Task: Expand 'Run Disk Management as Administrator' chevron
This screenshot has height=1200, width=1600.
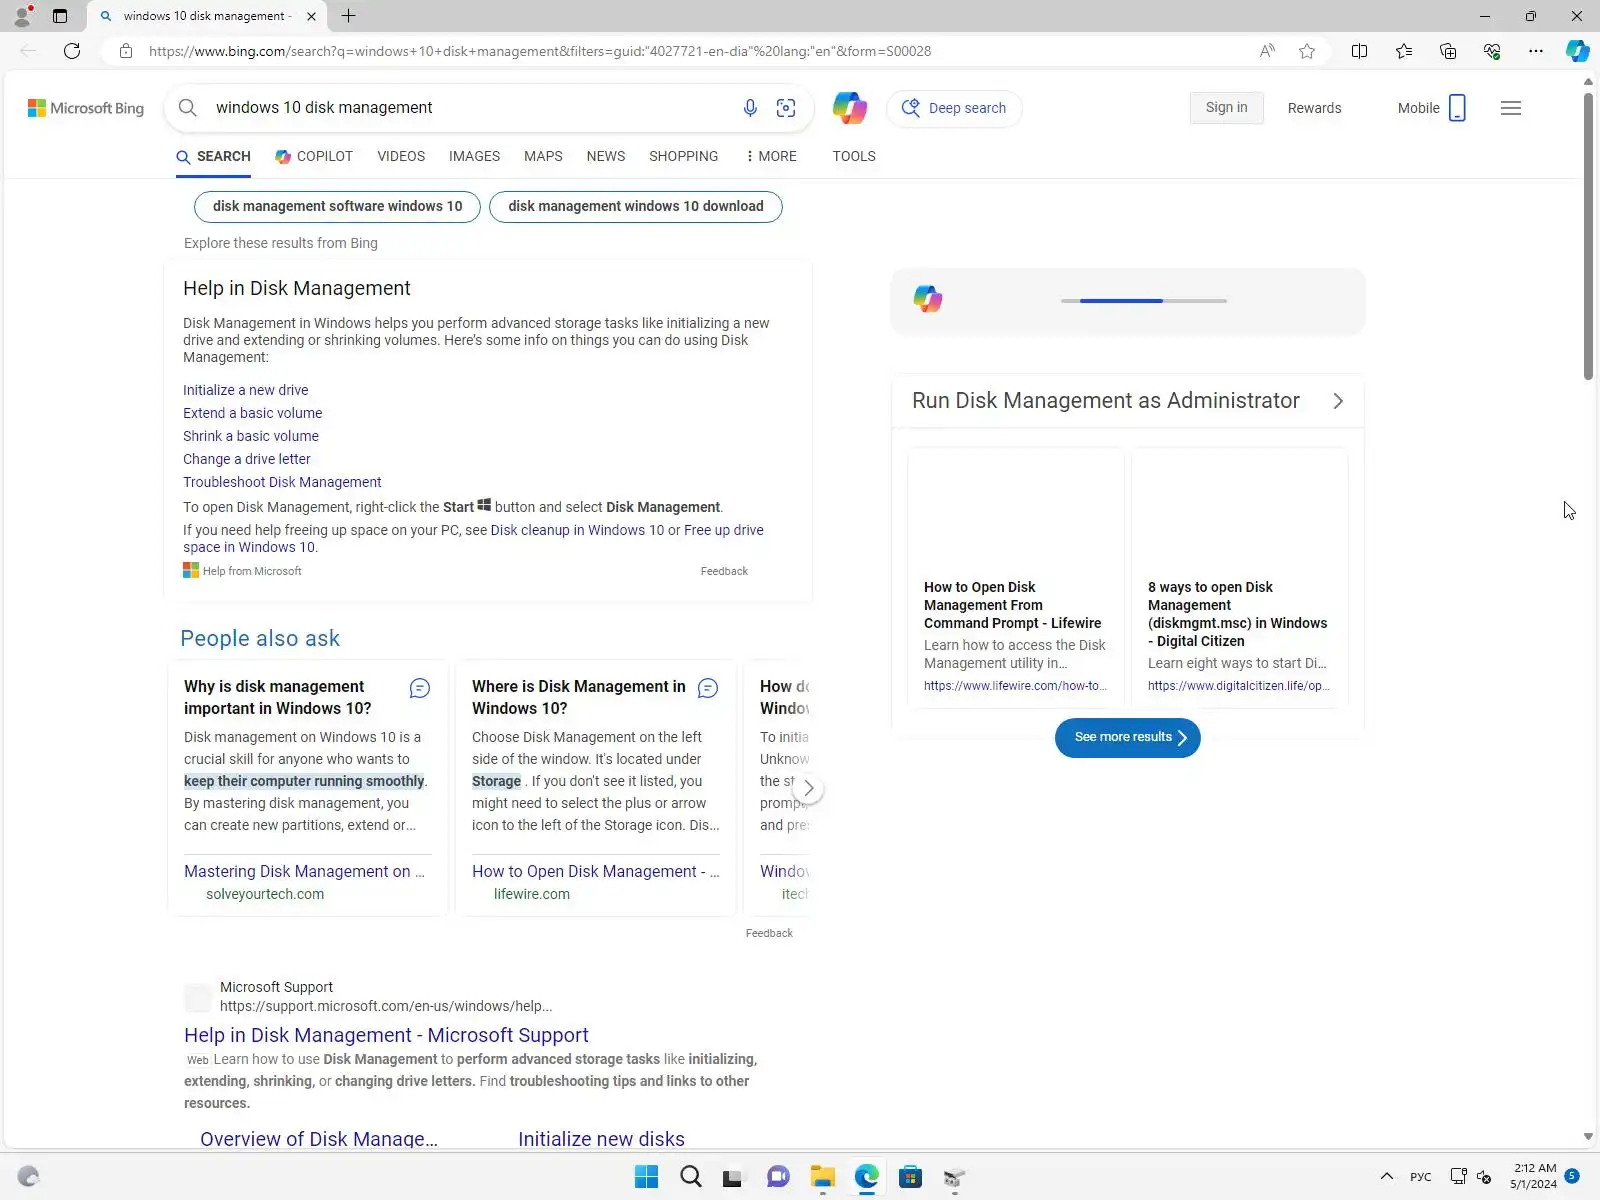Action: [x=1338, y=401]
